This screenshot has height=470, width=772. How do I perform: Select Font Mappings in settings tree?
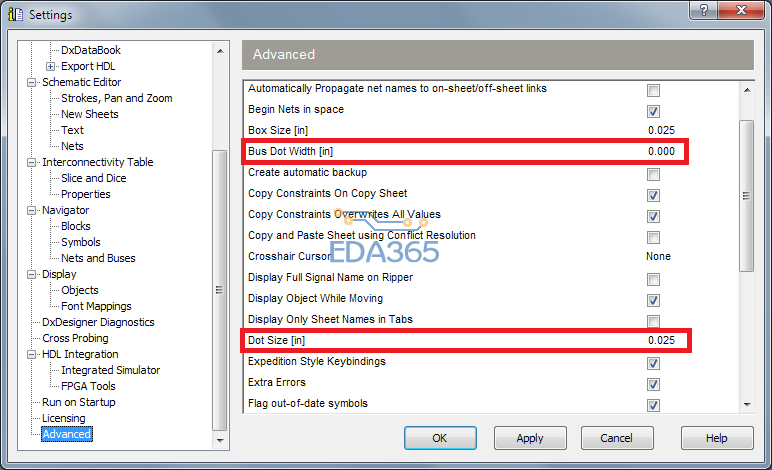point(96,306)
